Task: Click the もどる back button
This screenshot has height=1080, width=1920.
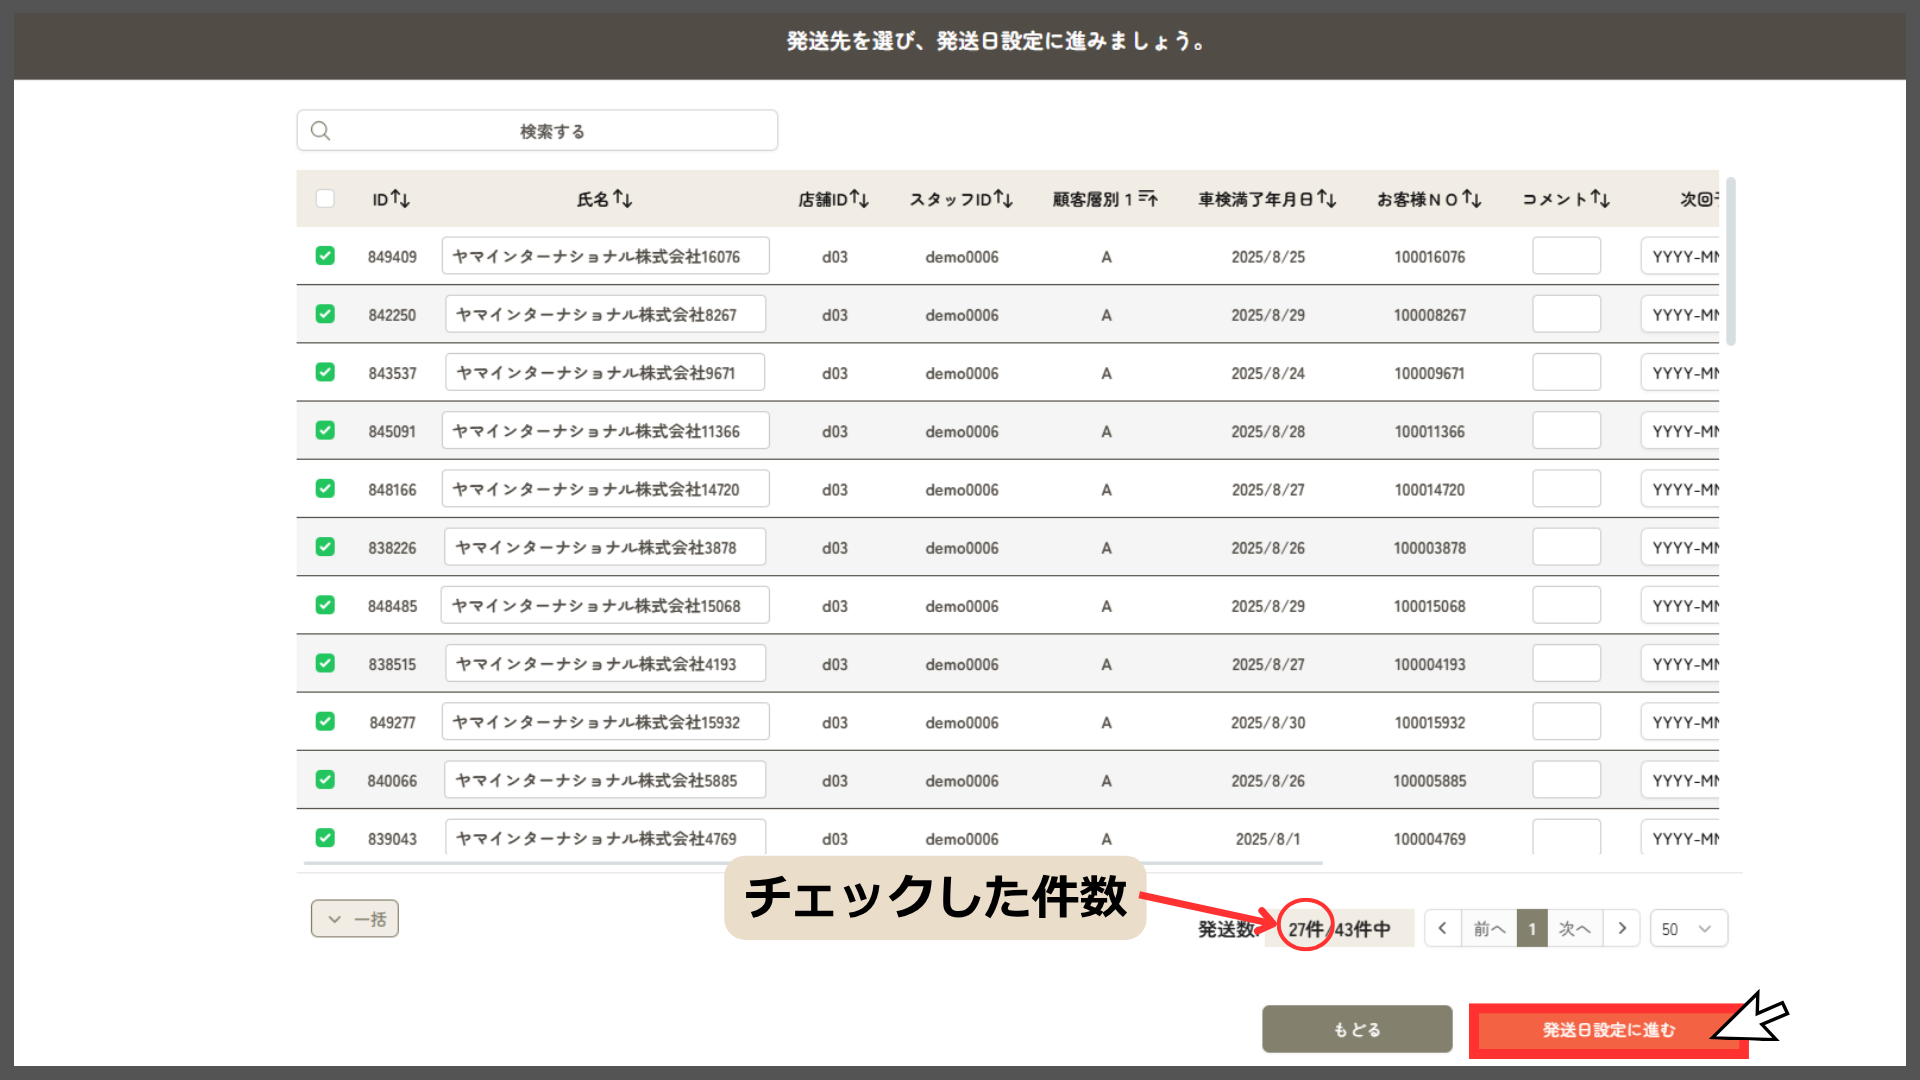Action: [x=1357, y=1029]
